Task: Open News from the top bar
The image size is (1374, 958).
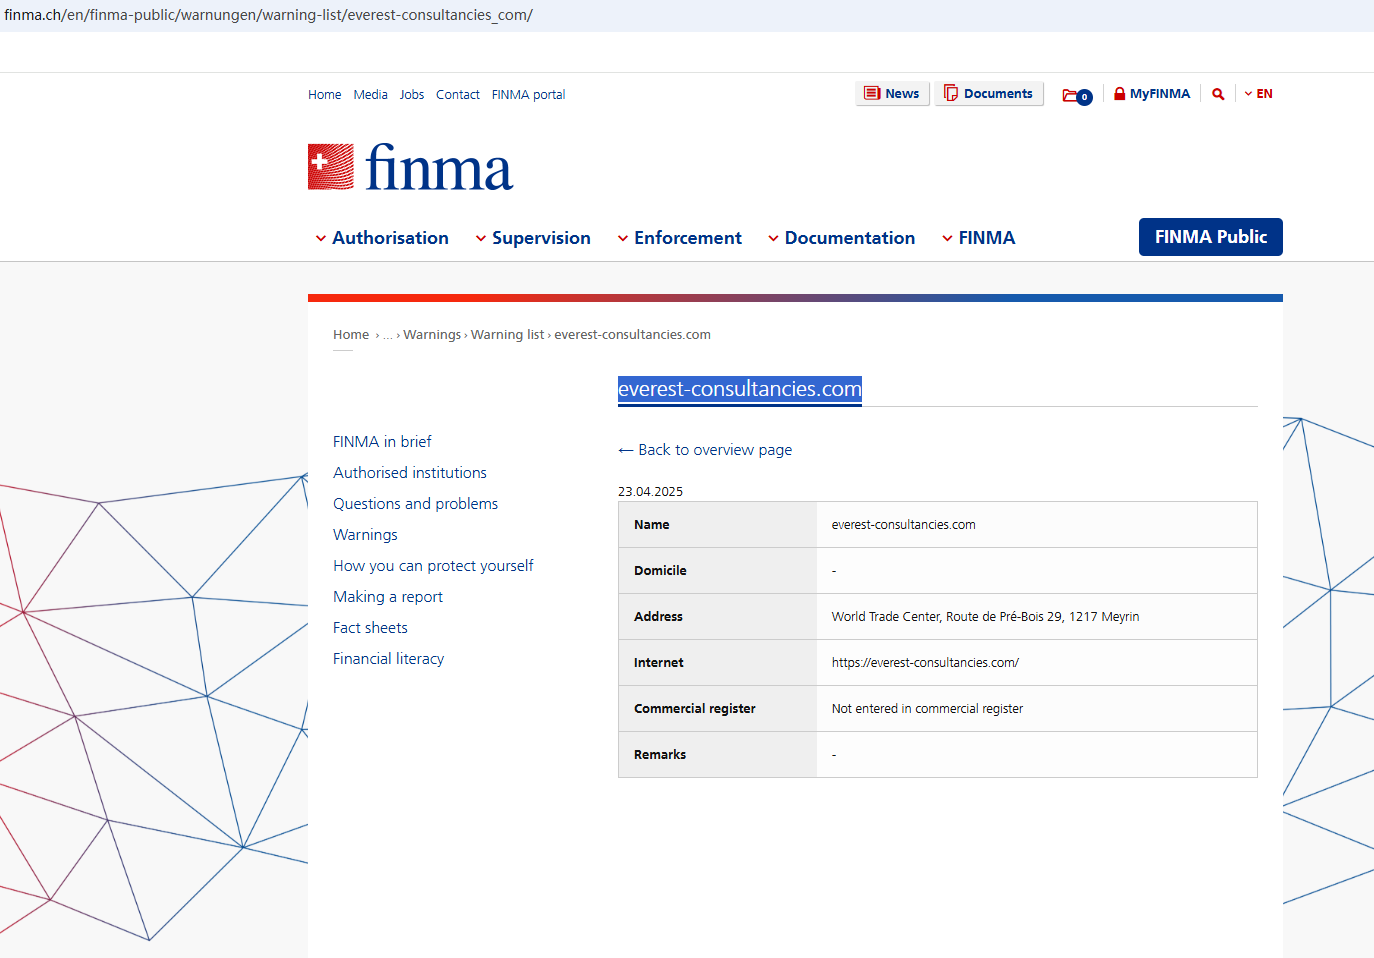Action: [892, 94]
